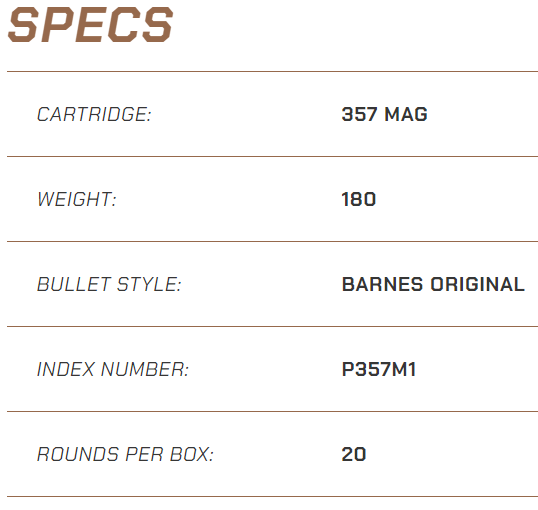Click the word ROUNDS in last row
538x510 pixels.
pos(78,454)
